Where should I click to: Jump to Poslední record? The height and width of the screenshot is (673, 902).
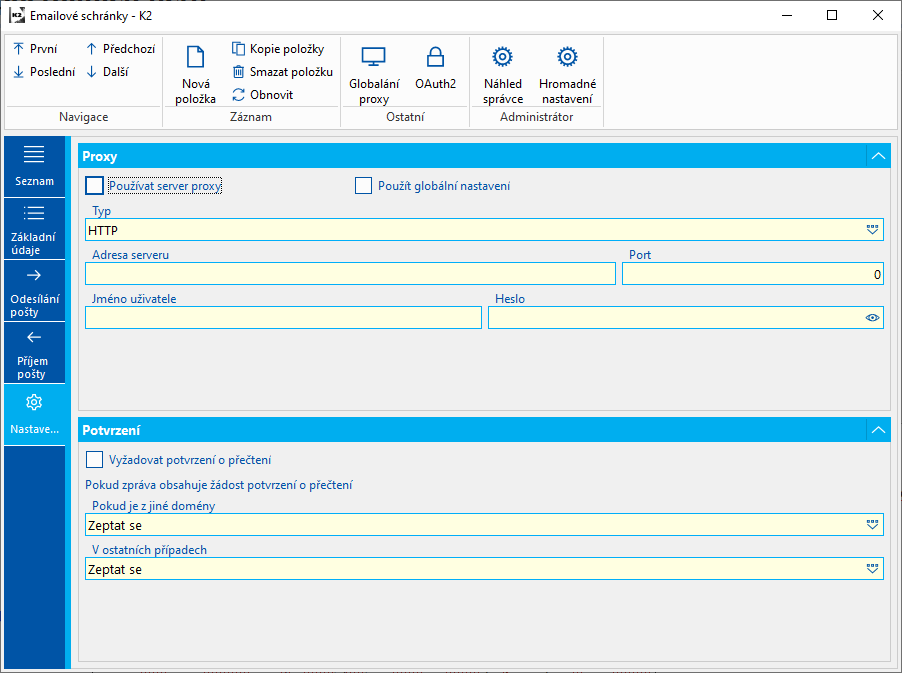(x=43, y=72)
